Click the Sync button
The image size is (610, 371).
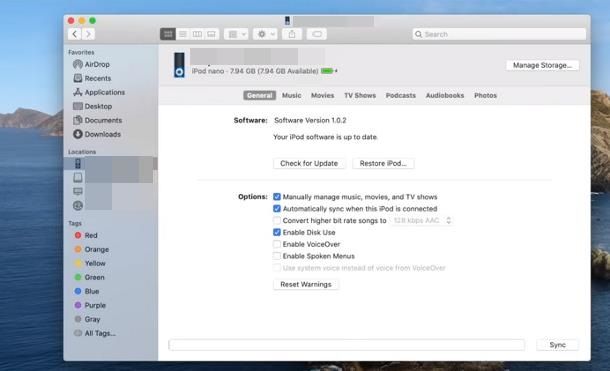[557, 345]
